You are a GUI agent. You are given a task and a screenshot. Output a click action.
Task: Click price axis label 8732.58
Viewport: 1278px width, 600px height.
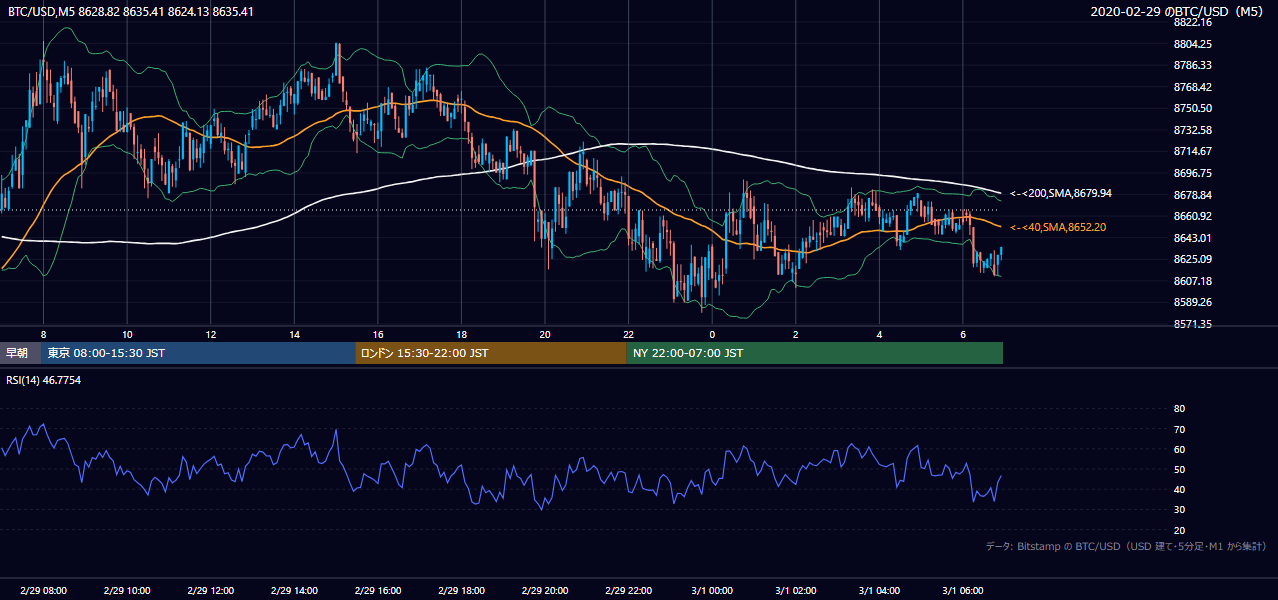(x=1193, y=130)
